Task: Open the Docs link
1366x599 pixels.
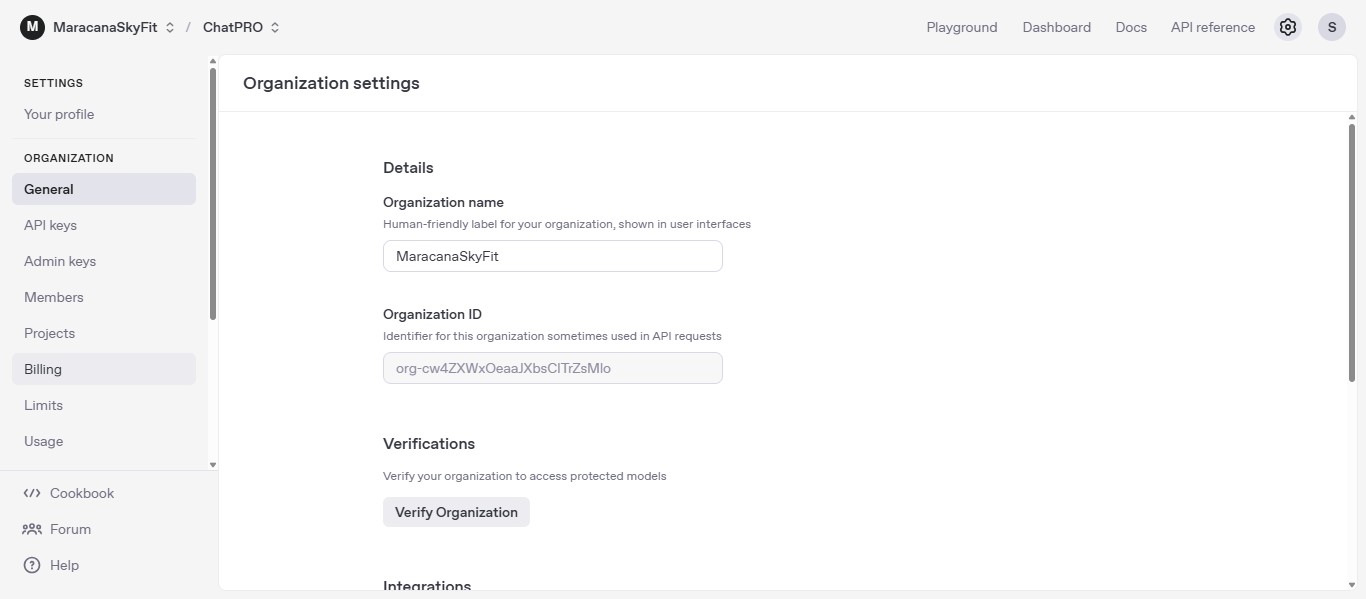Action: click(1131, 27)
